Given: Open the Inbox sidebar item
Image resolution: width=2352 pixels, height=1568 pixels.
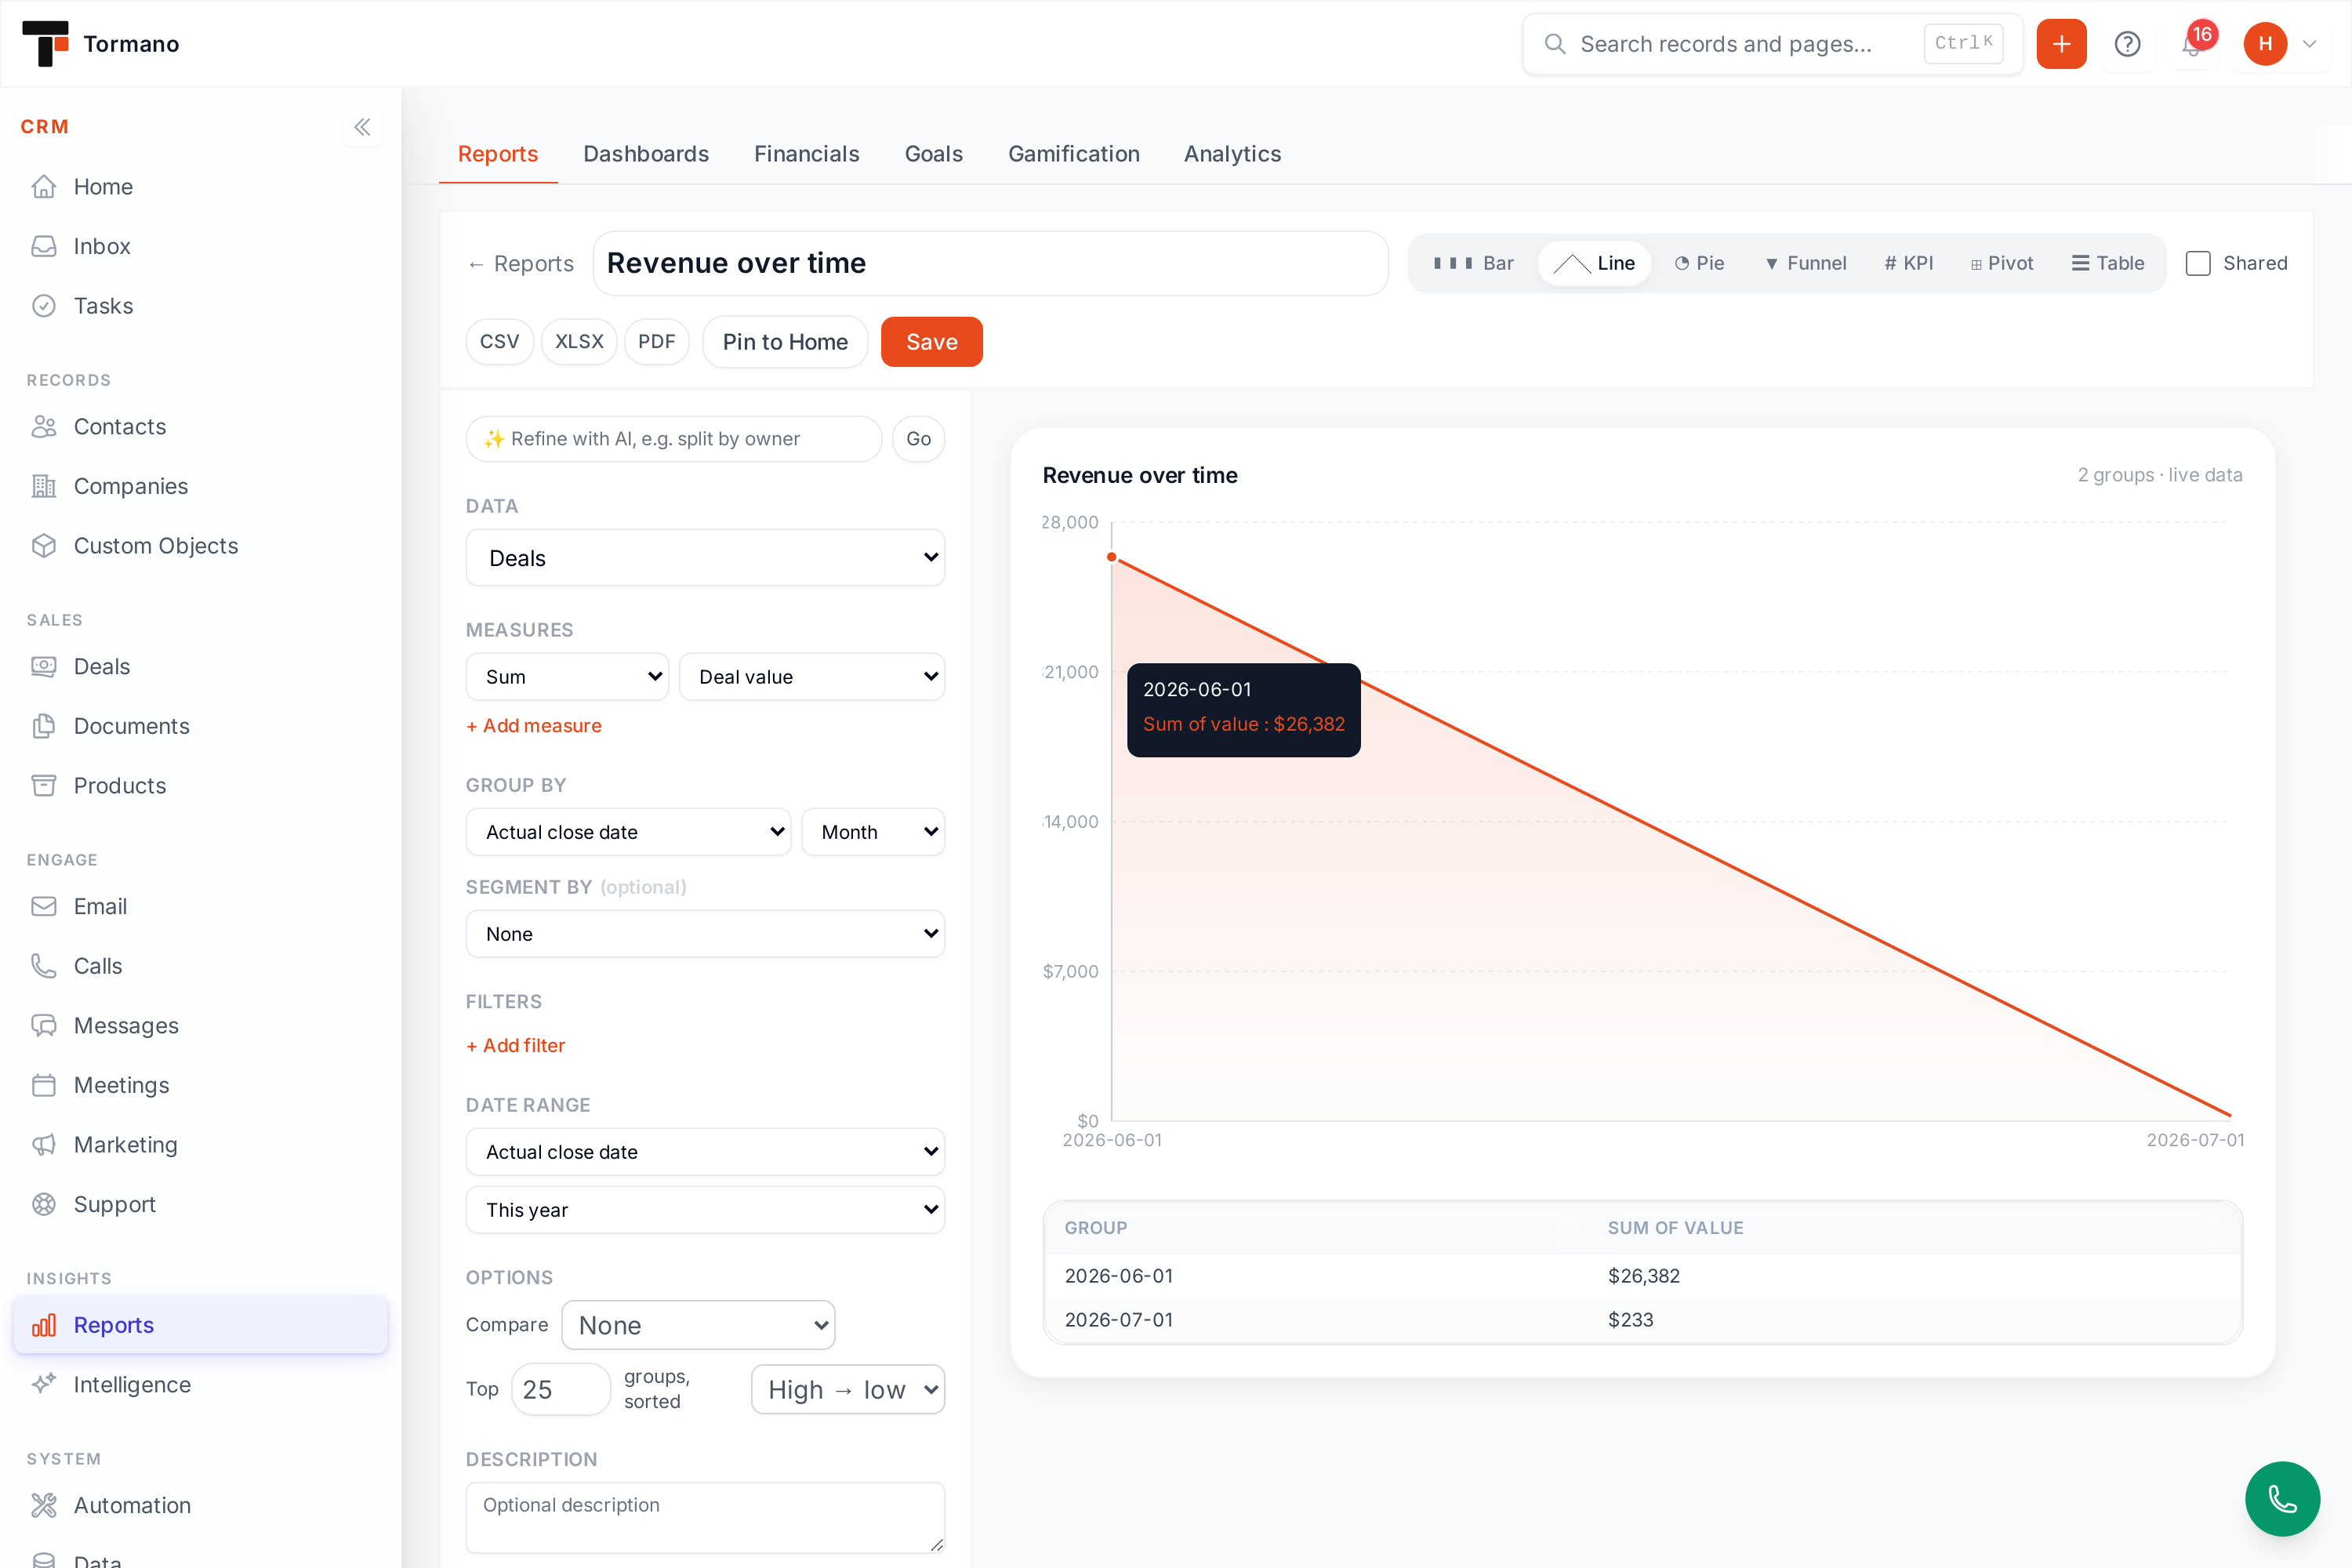Looking at the screenshot, I should 200,246.
